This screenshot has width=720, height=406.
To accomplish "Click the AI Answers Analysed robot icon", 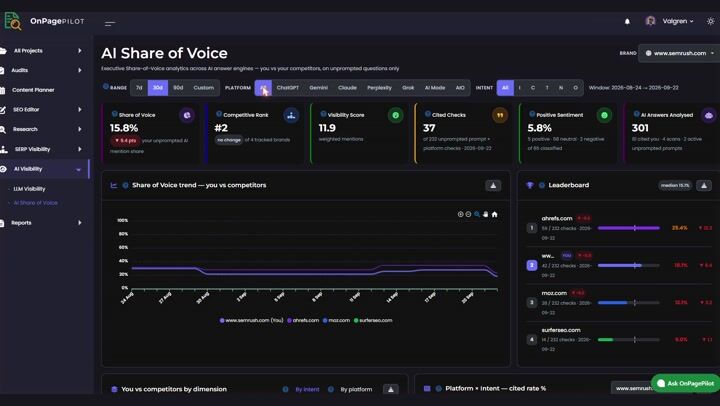I will tap(709, 115).
